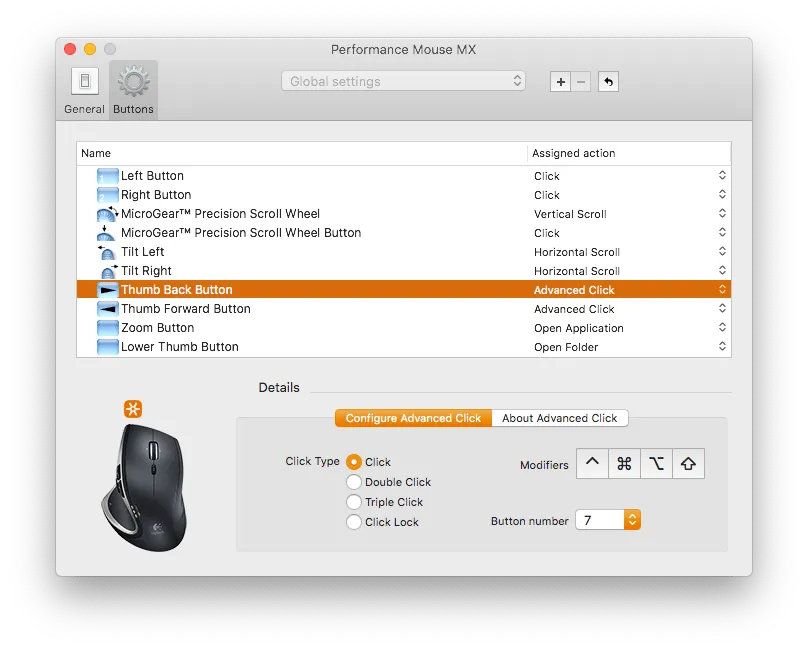Switch to Configure Advanced Click tab
808x650 pixels.
(413, 418)
